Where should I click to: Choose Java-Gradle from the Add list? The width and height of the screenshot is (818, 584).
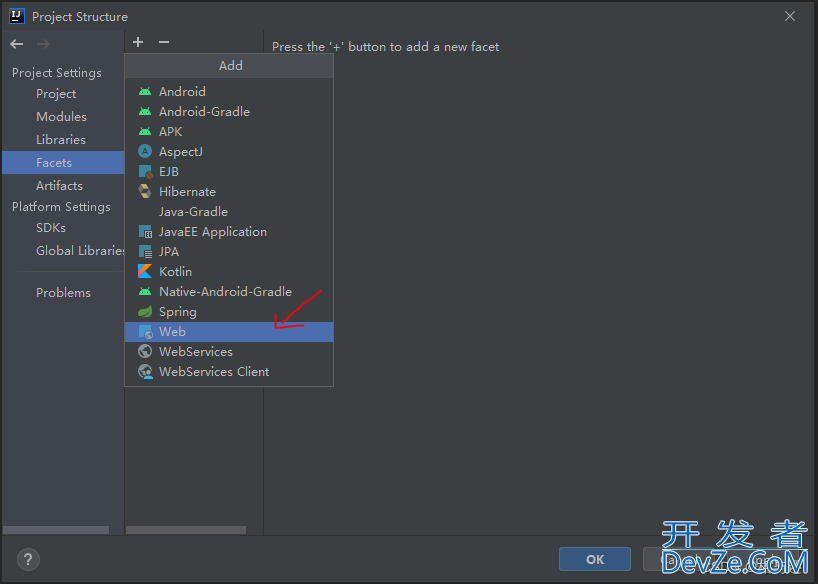[229, 211]
